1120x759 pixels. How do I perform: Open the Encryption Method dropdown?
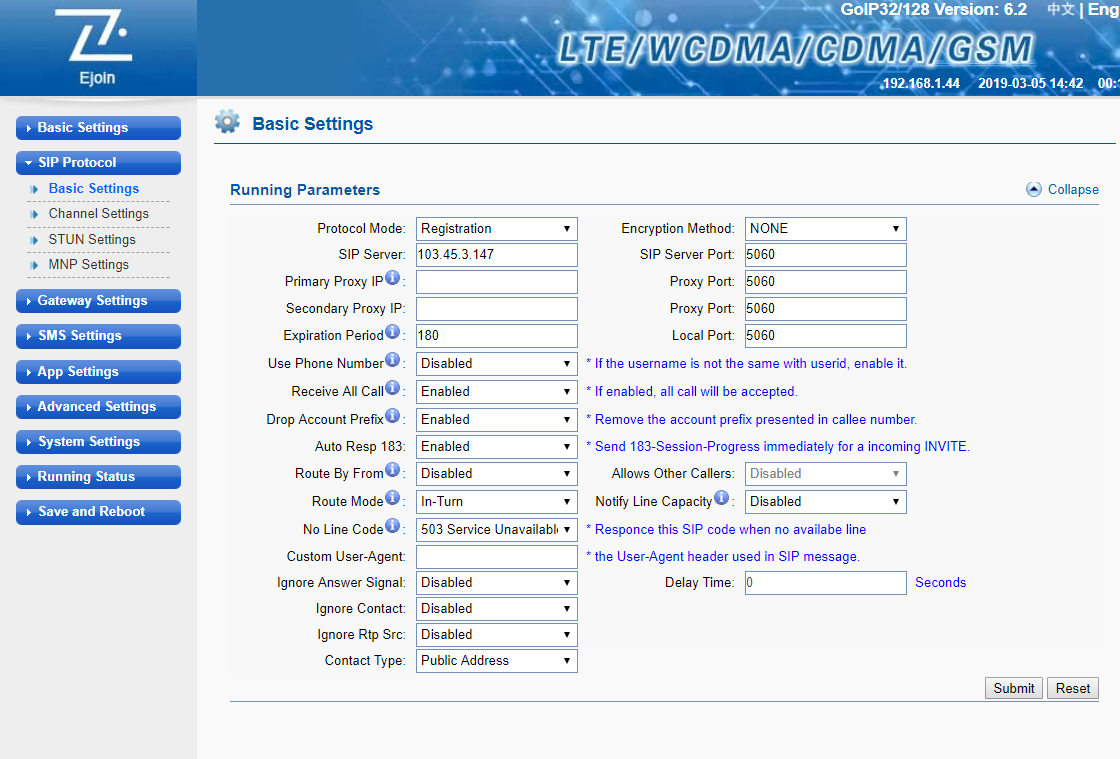pyautogui.click(x=825, y=229)
